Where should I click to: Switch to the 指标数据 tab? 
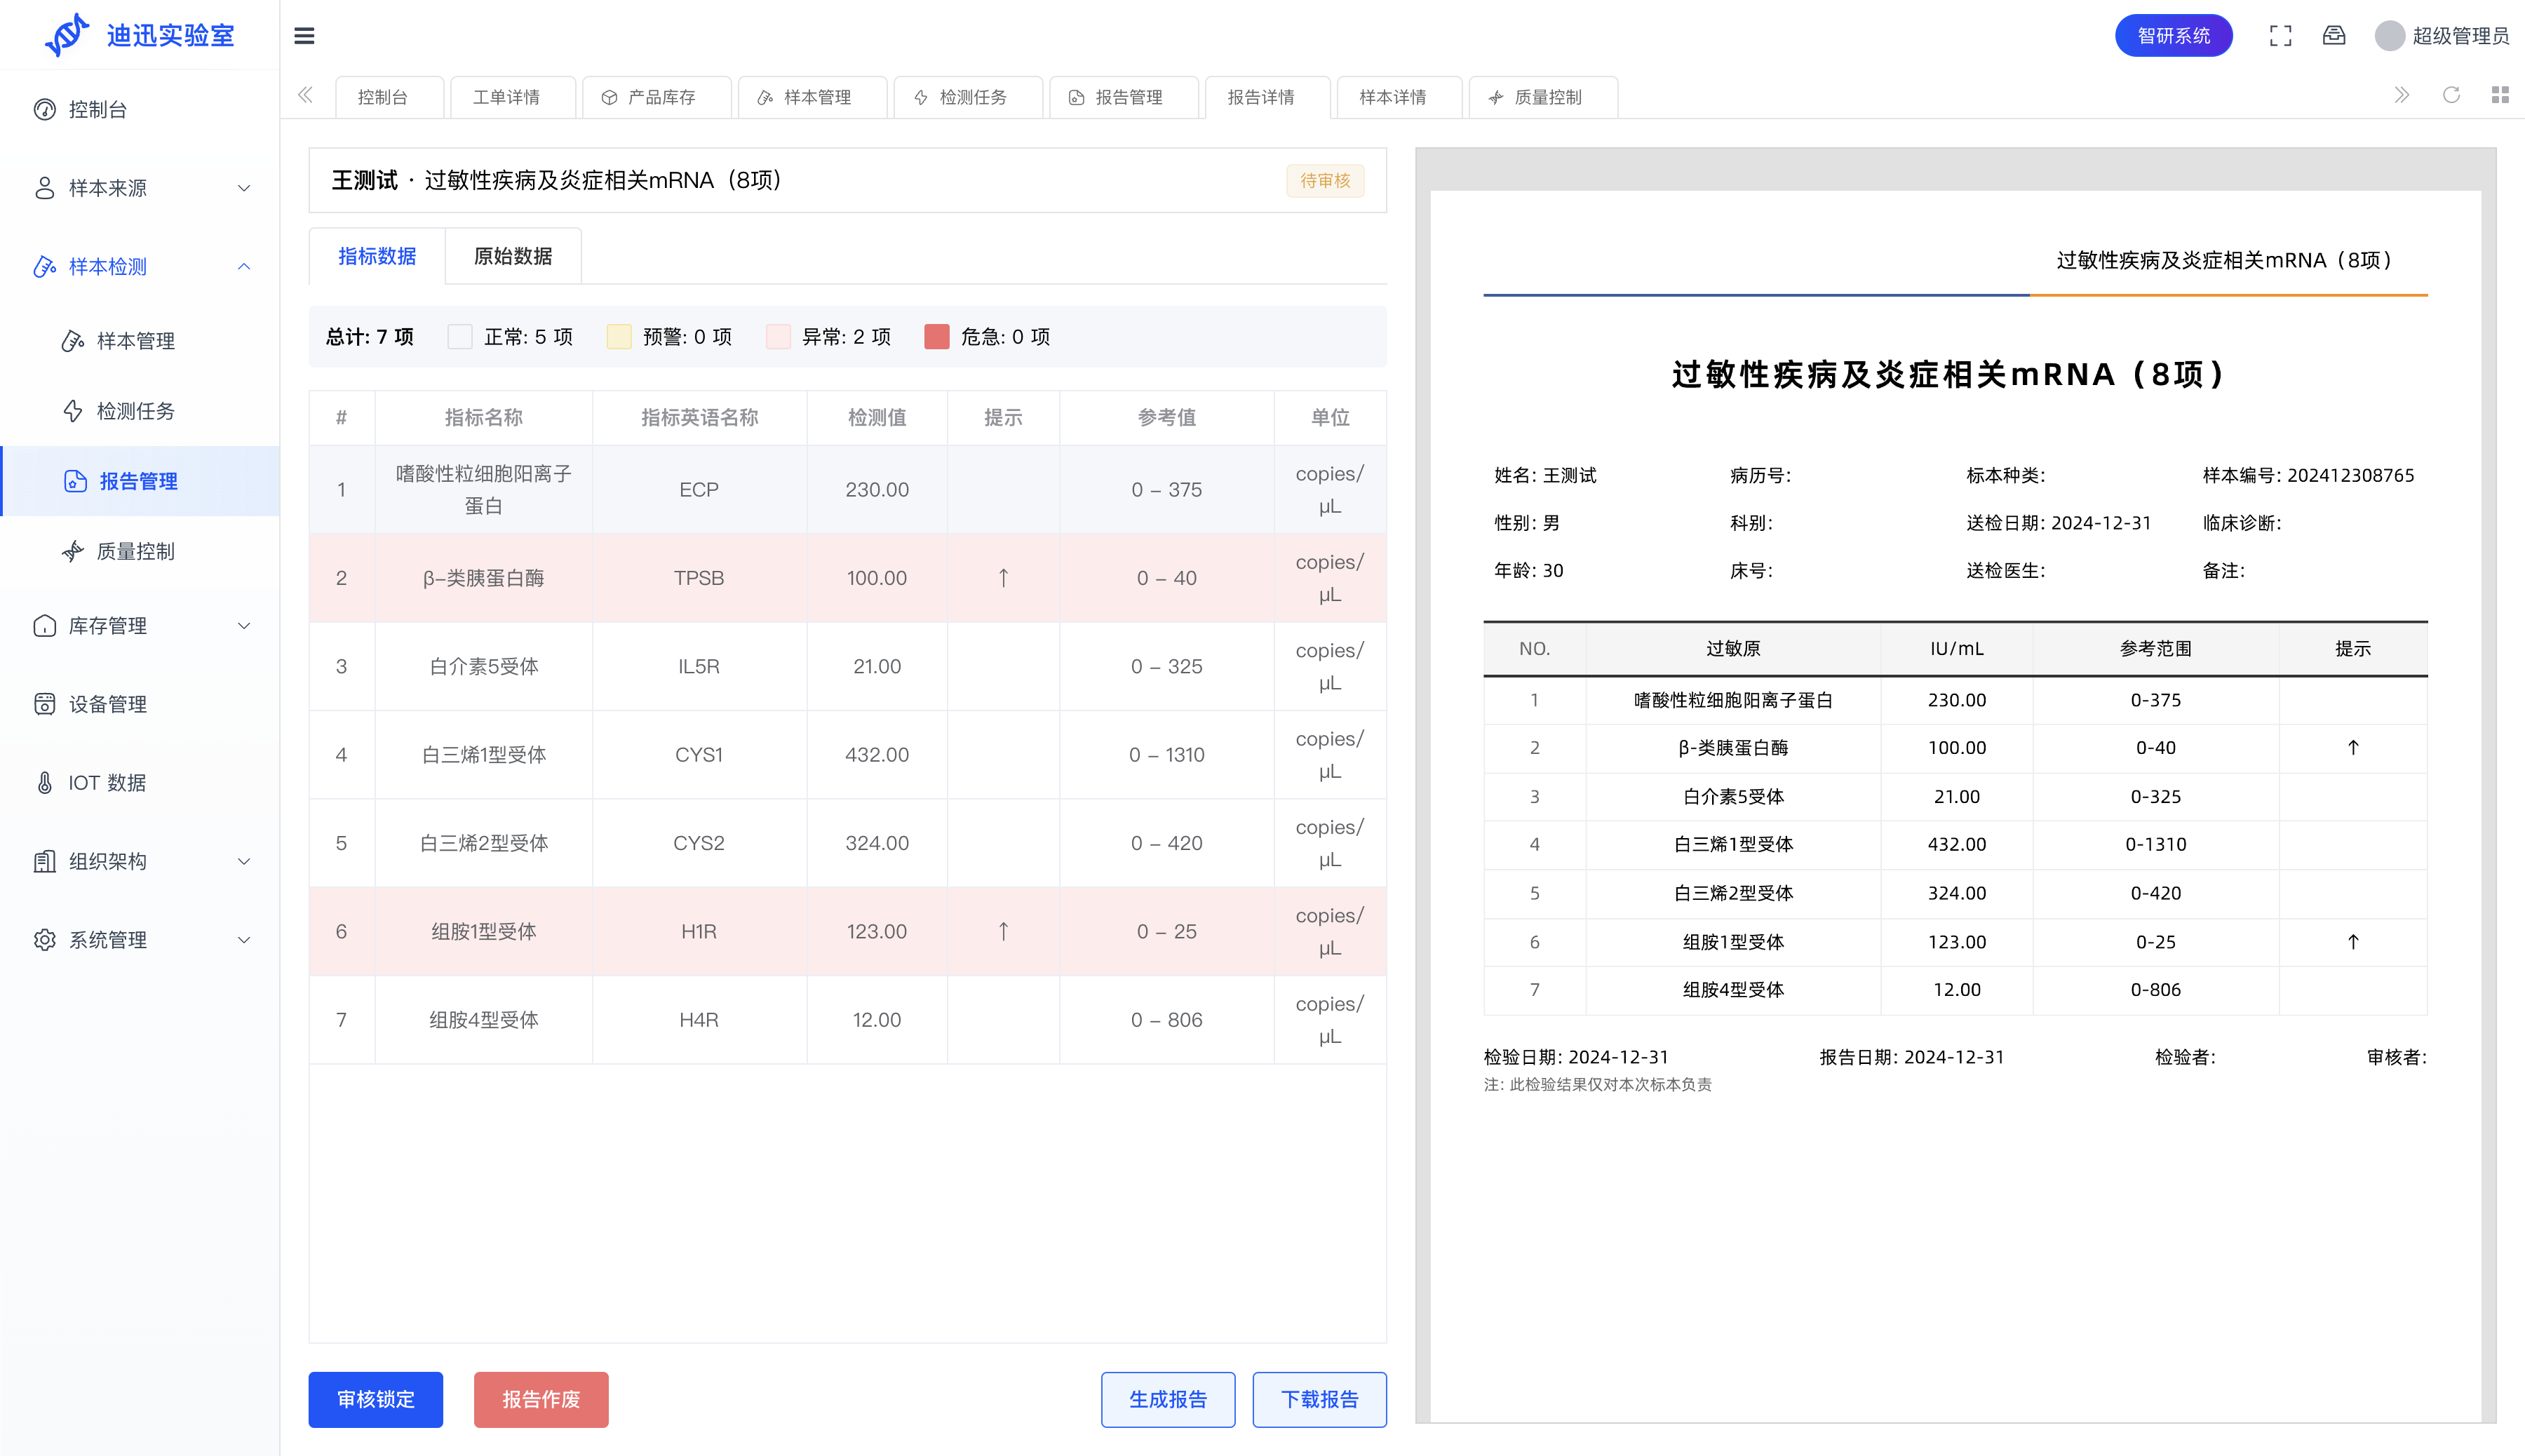tap(377, 256)
